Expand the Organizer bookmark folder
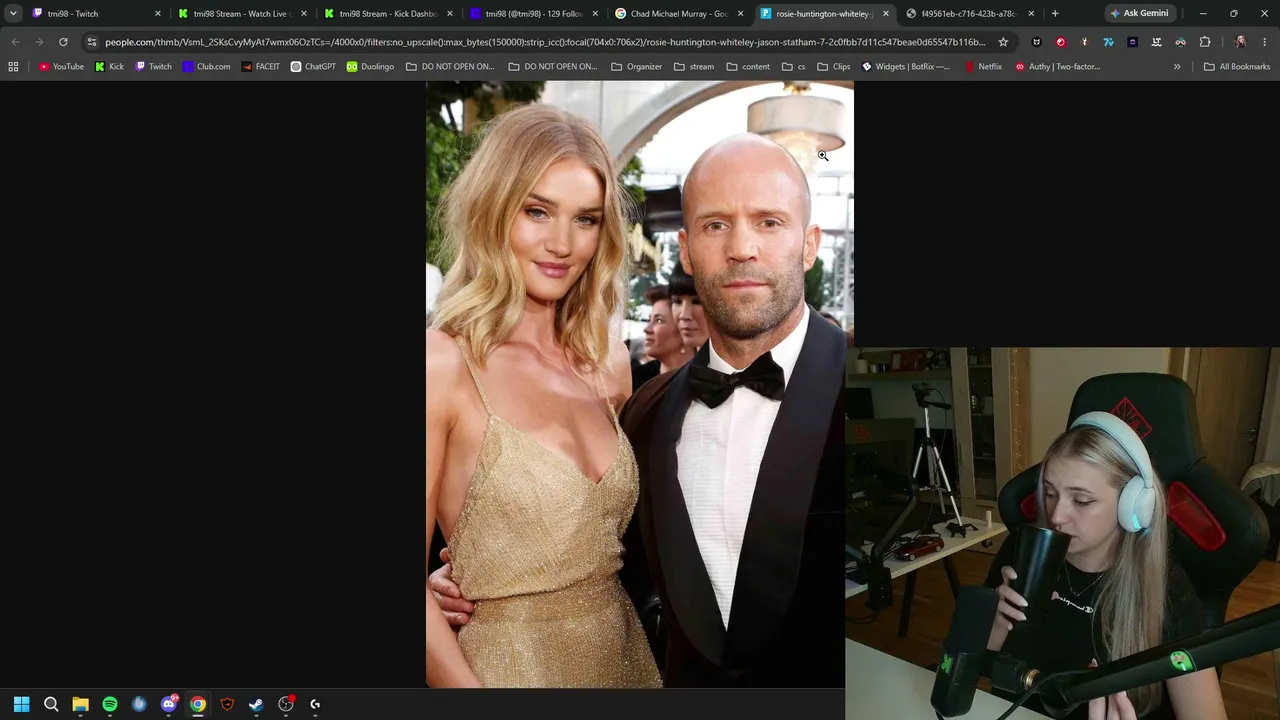 [x=636, y=67]
